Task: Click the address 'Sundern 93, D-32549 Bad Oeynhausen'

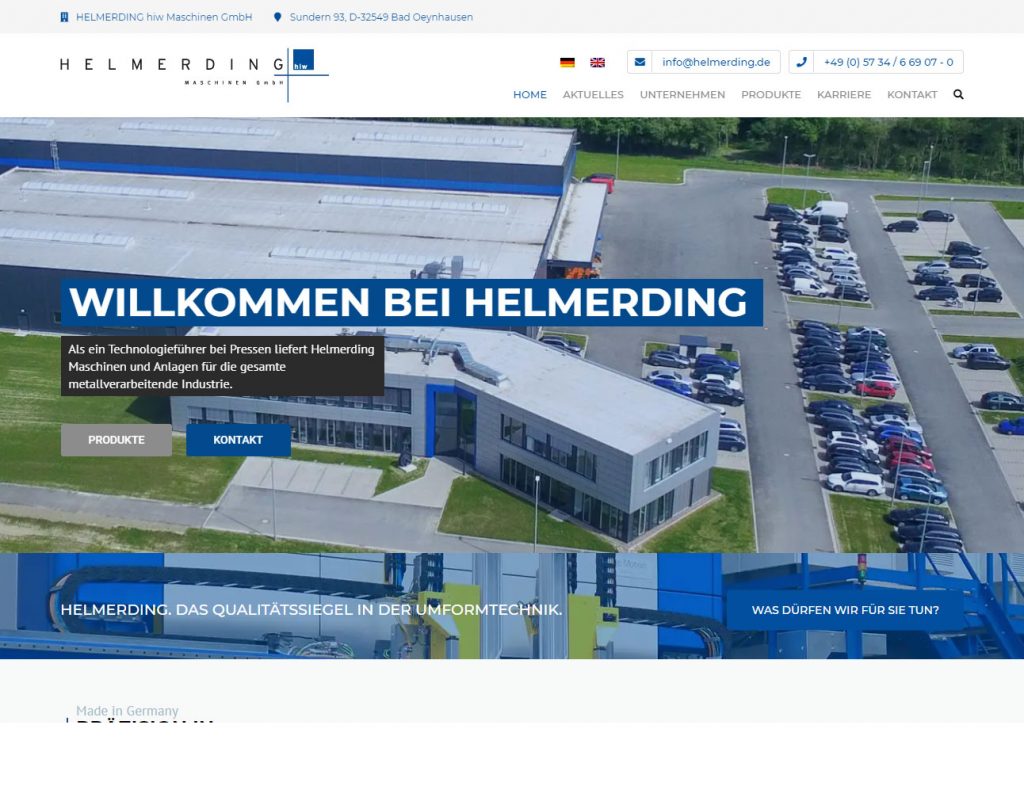Action: click(x=381, y=17)
